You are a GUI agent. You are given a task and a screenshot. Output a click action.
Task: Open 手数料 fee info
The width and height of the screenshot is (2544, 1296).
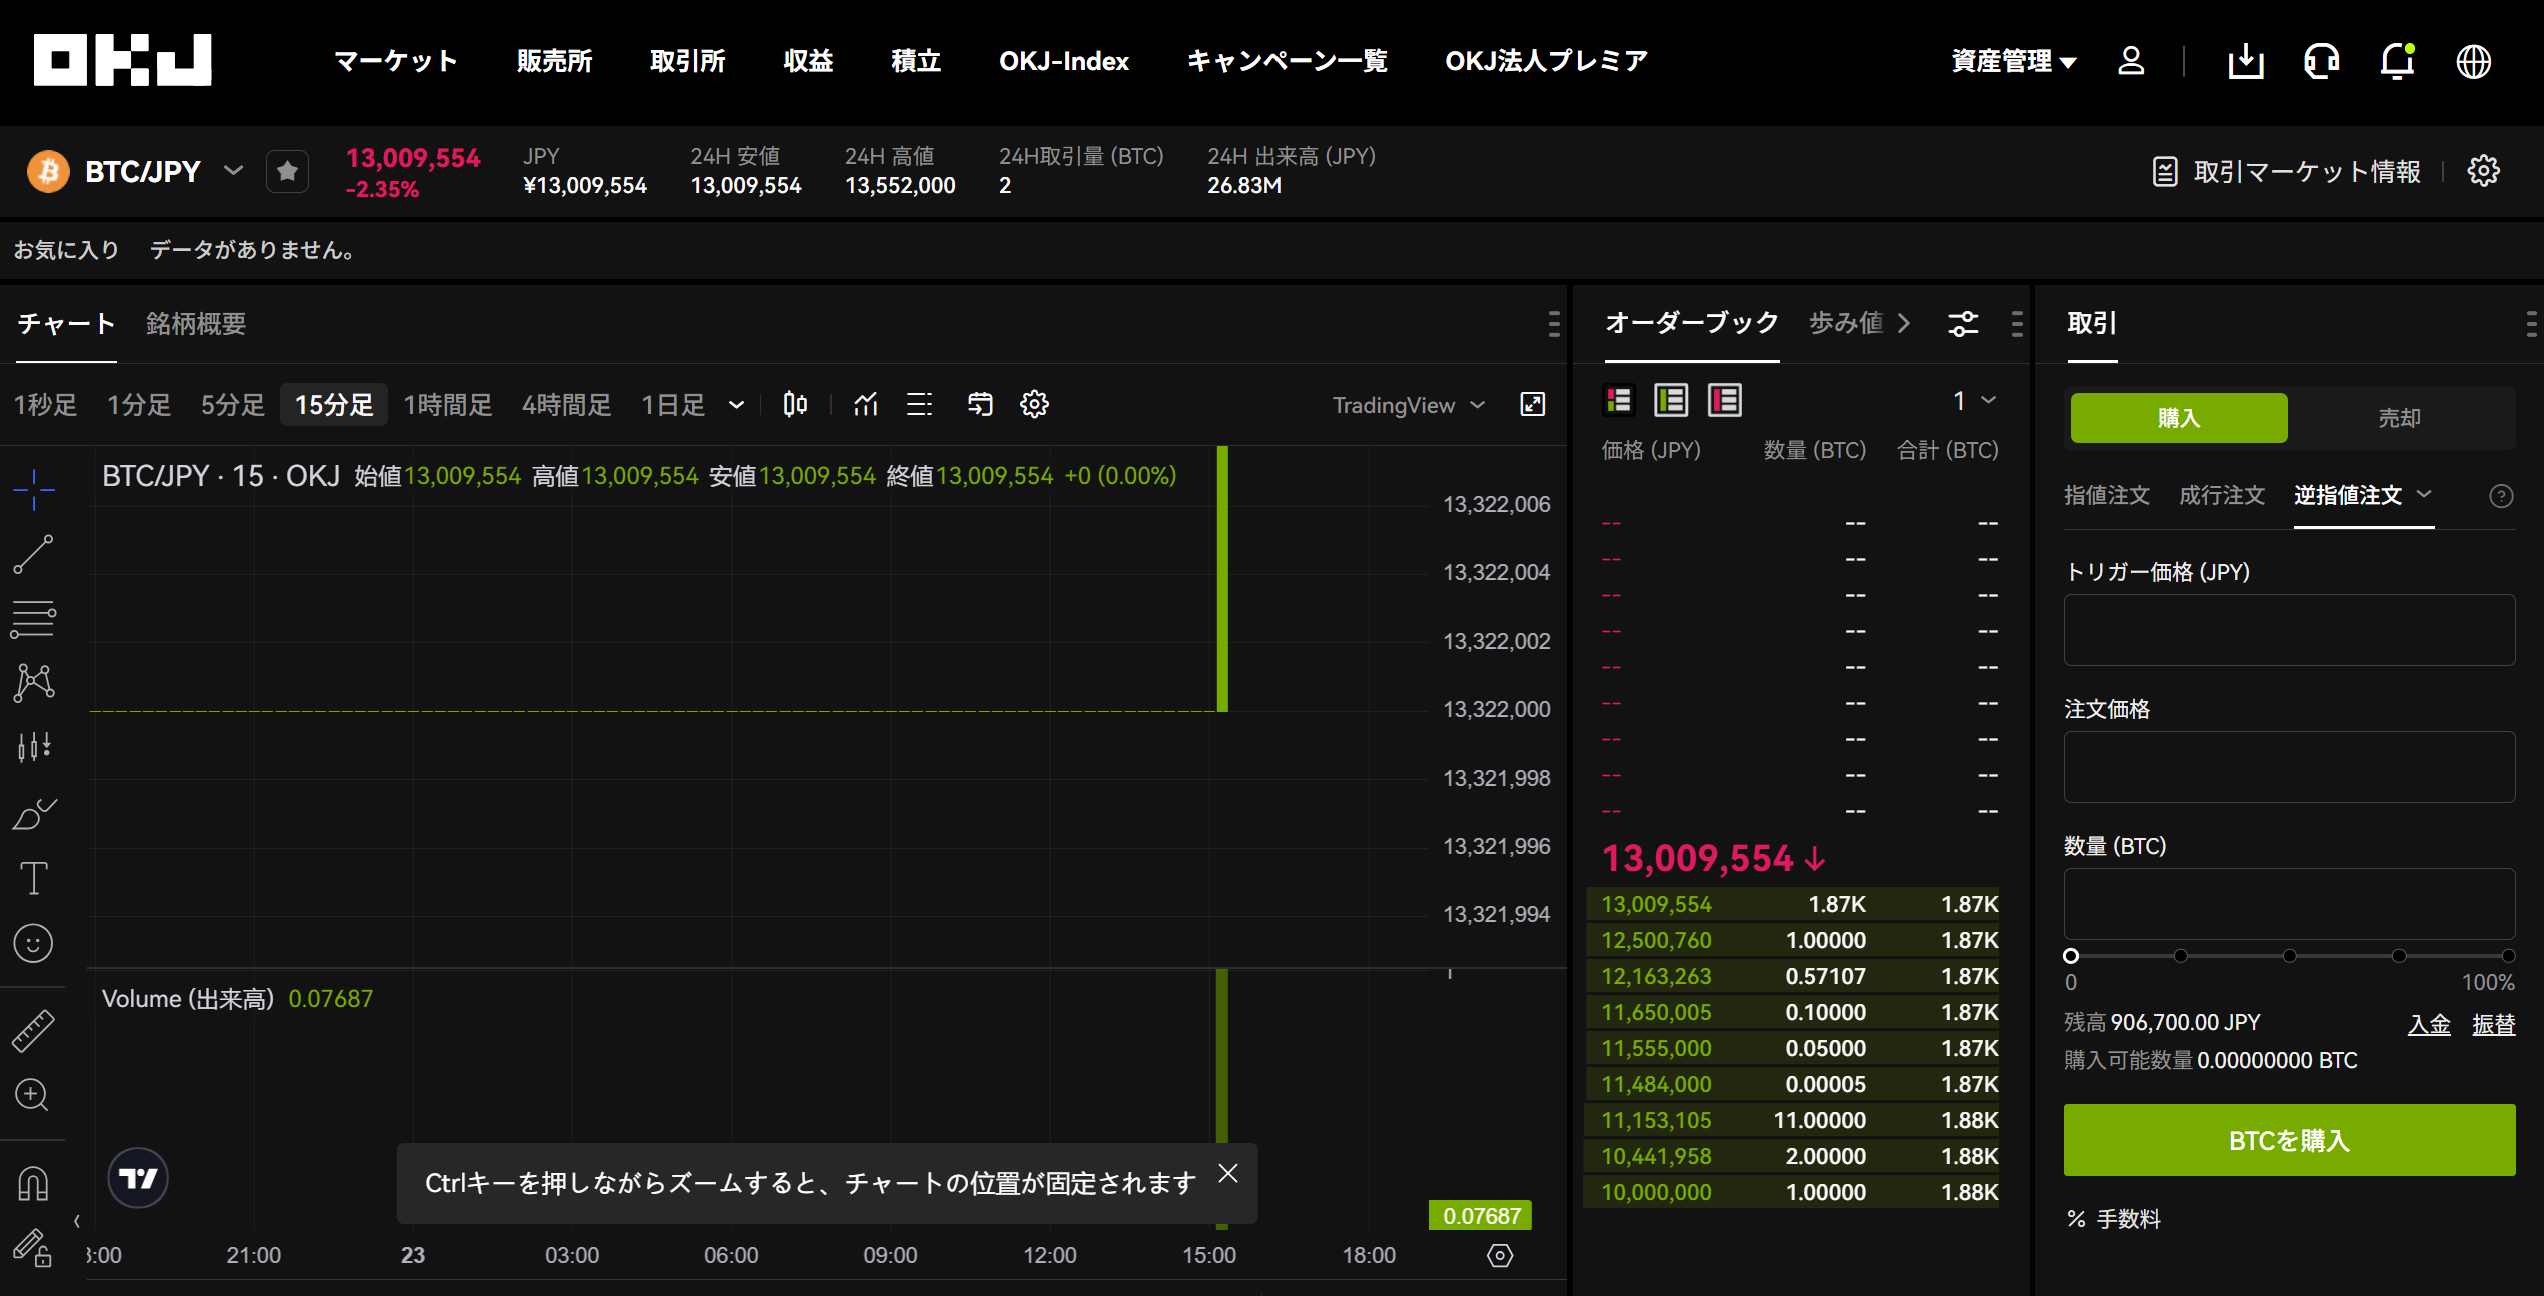[2114, 1219]
